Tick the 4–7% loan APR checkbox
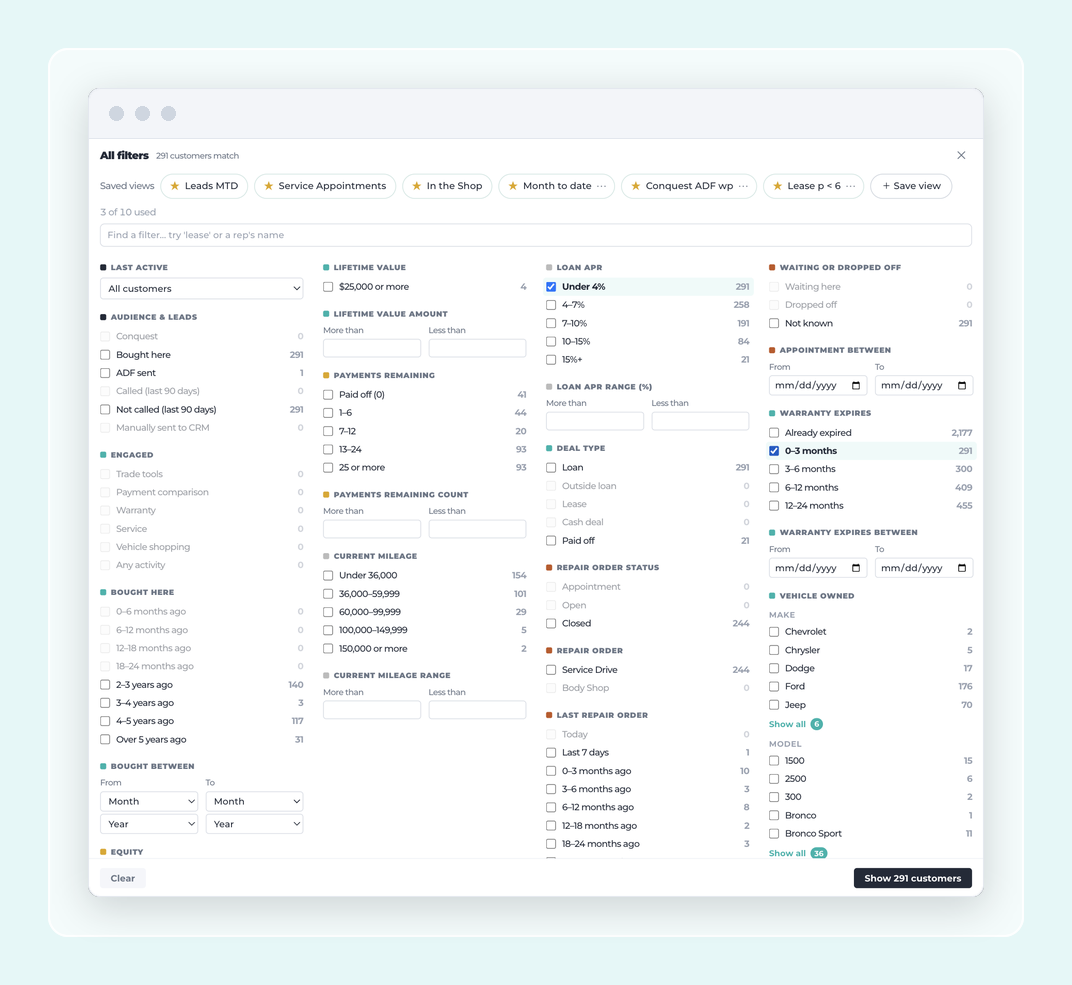This screenshot has width=1072, height=985. (x=551, y=305)
